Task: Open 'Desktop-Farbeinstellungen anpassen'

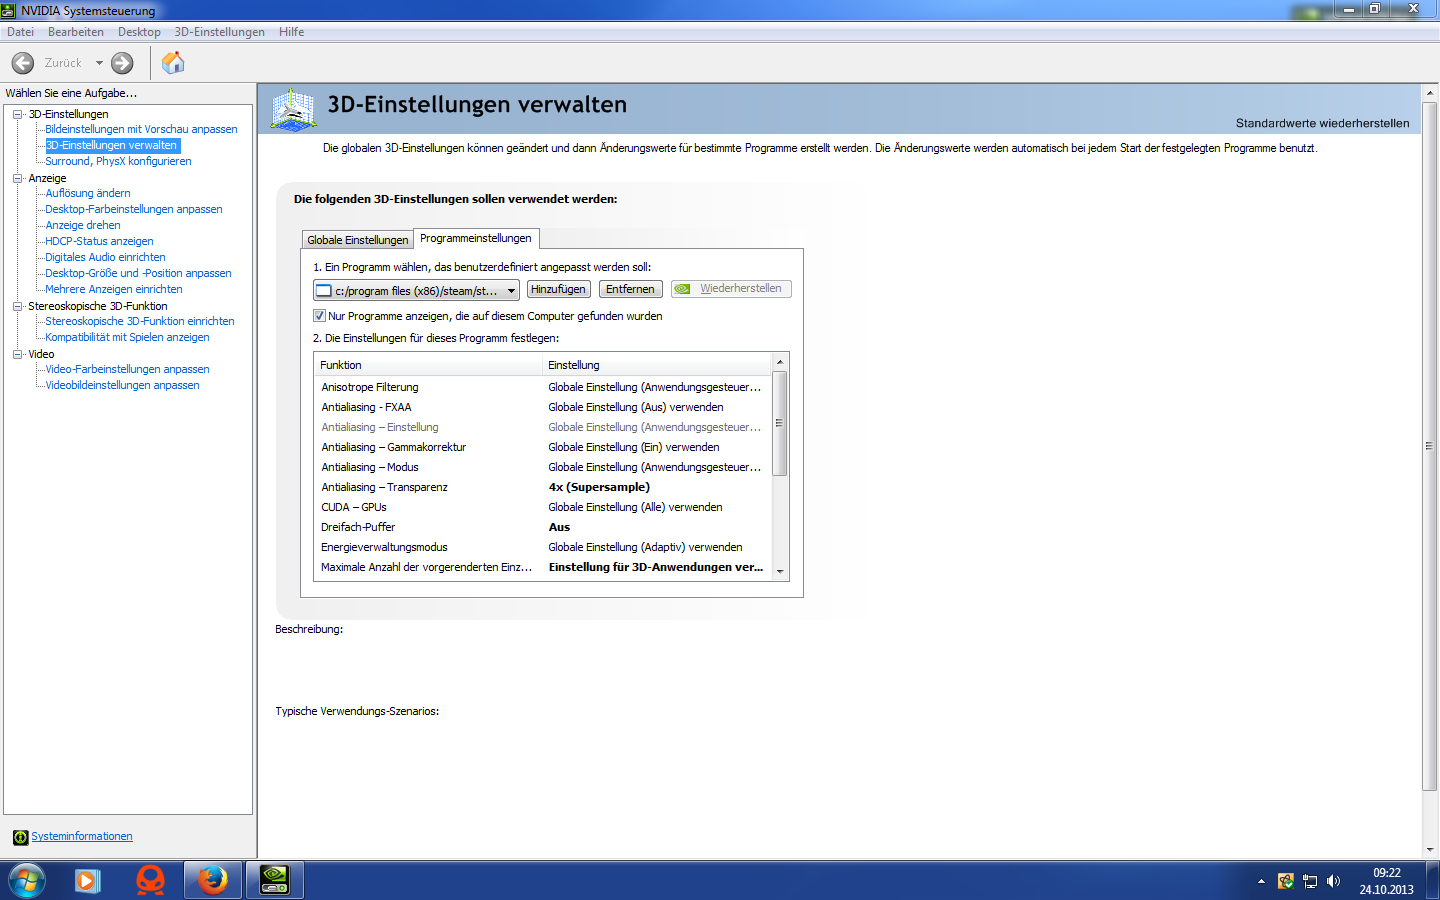Action: point(134,210)
